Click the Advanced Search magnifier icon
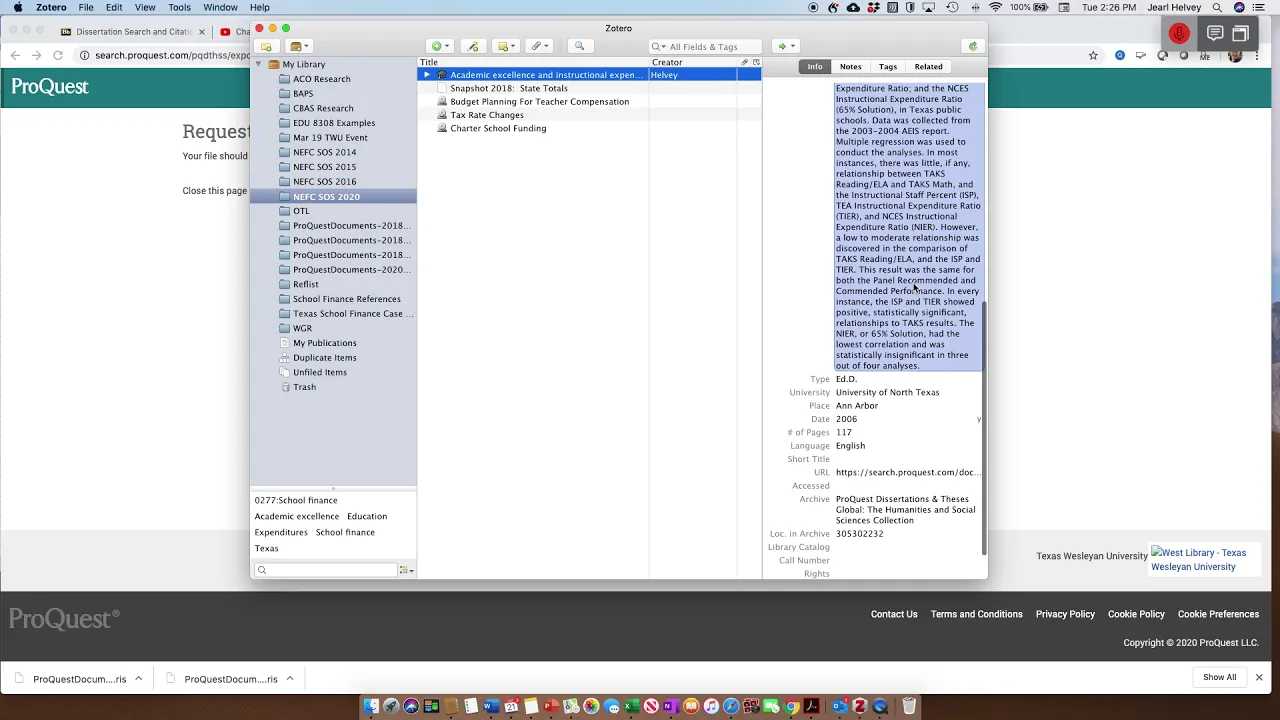 coord(579,46)
